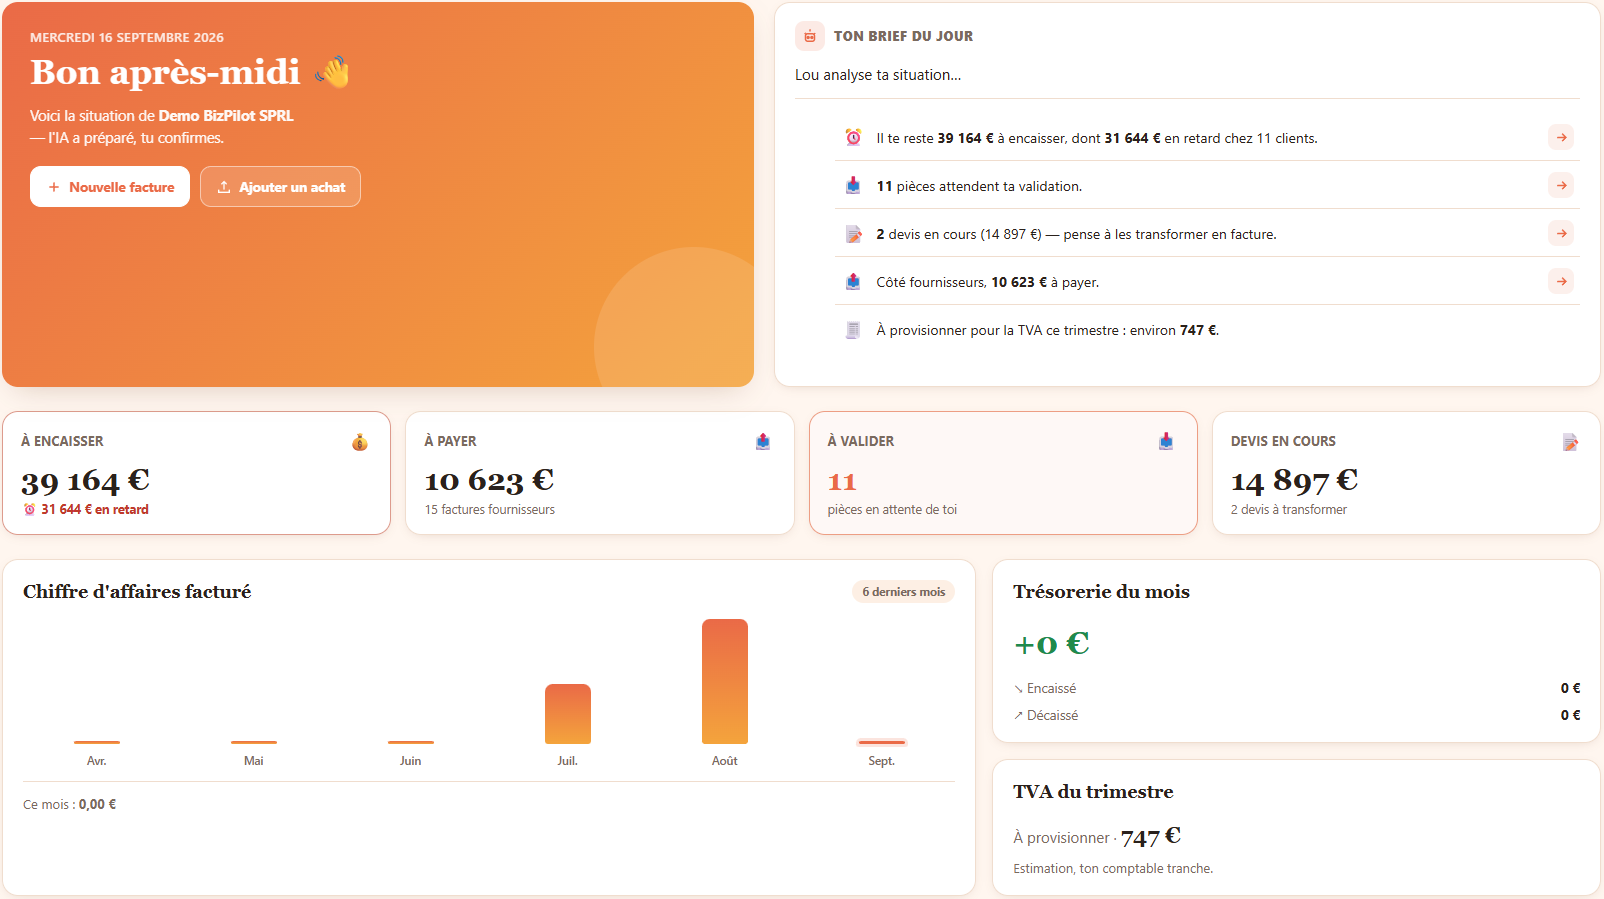Click the robot icon beside Ton Brief du Jour
1604x899 pixels.
pos(810,36)
